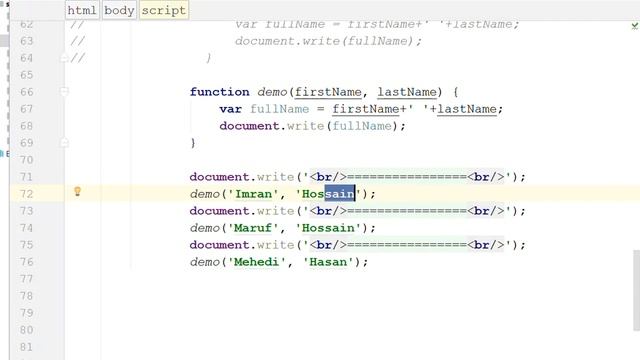Click the function keyword on line 66
This screenshot has height=360, width=640.
(x=220, y=92)
